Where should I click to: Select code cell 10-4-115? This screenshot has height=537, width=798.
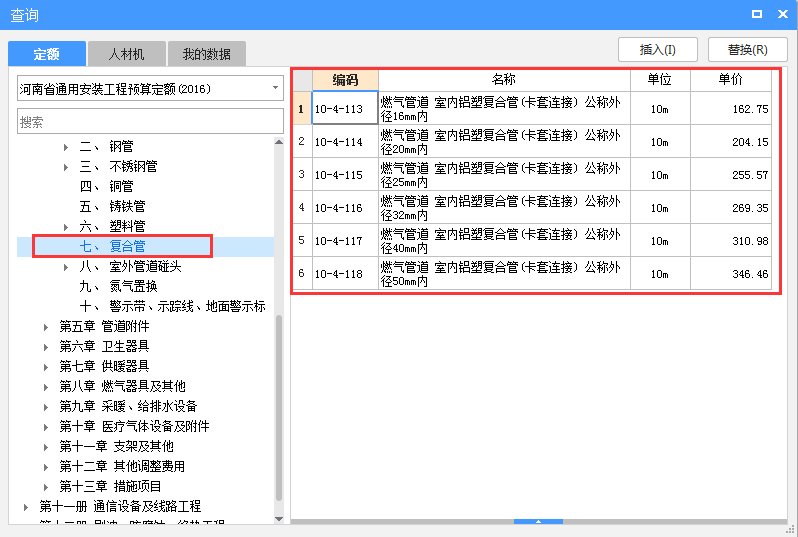pos(345,174)
